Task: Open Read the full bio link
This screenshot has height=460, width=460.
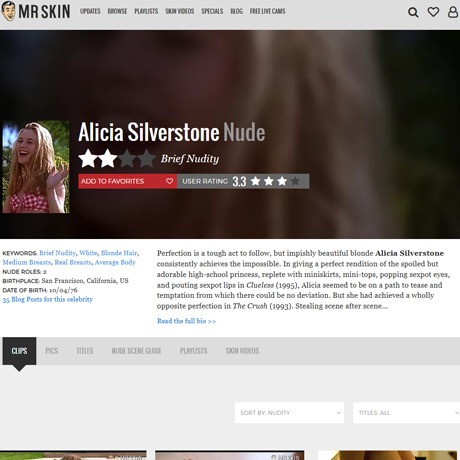Action: click(186, 321)
